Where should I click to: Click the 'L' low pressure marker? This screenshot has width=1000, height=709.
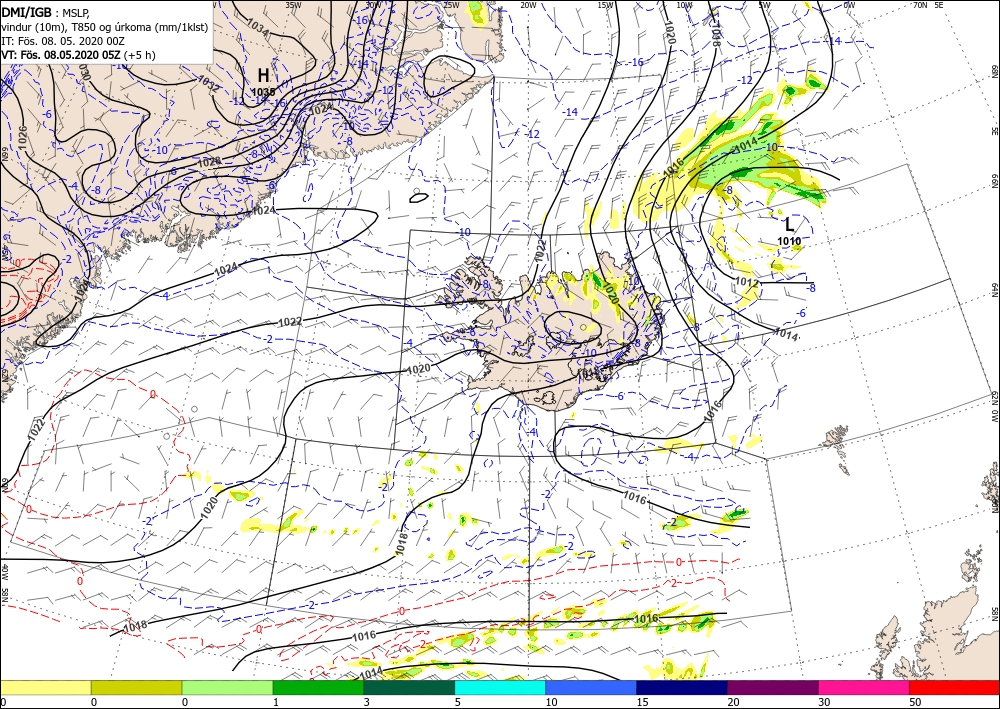(x=790, y=224)
